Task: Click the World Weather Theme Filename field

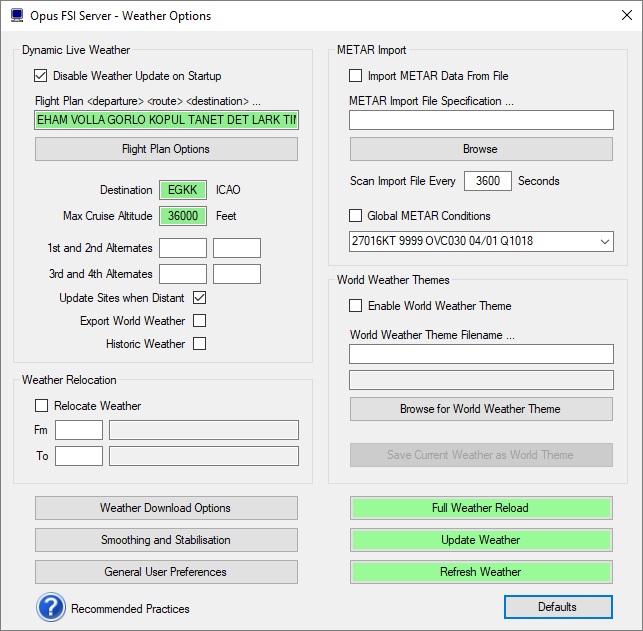Action: pos(481,354)
